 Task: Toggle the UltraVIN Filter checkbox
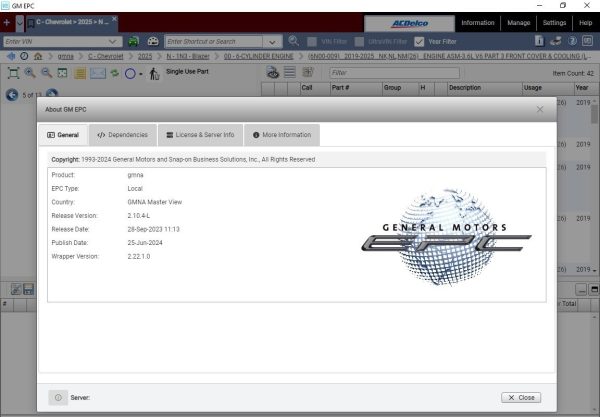coord(359,41)
